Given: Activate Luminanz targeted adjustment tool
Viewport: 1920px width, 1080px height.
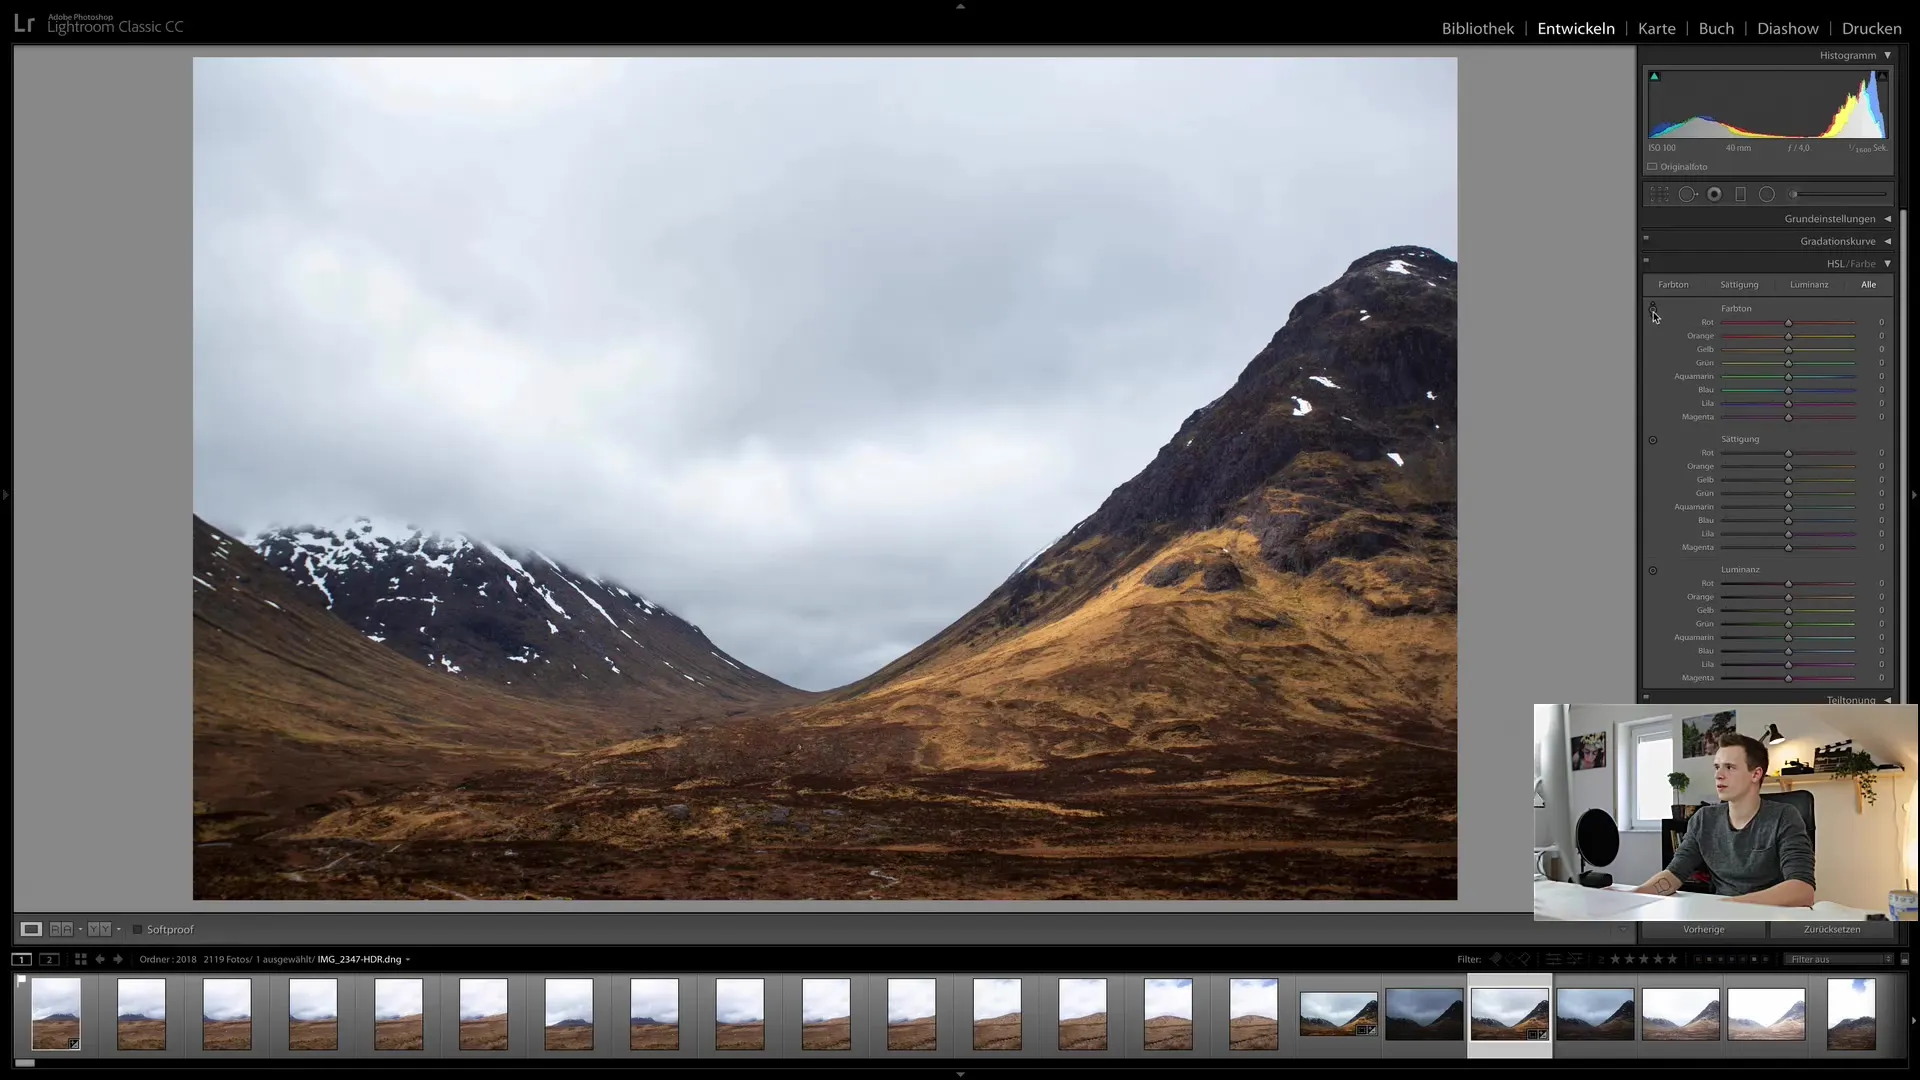Looking at the screenshot, I should [x=1653, y=571].
